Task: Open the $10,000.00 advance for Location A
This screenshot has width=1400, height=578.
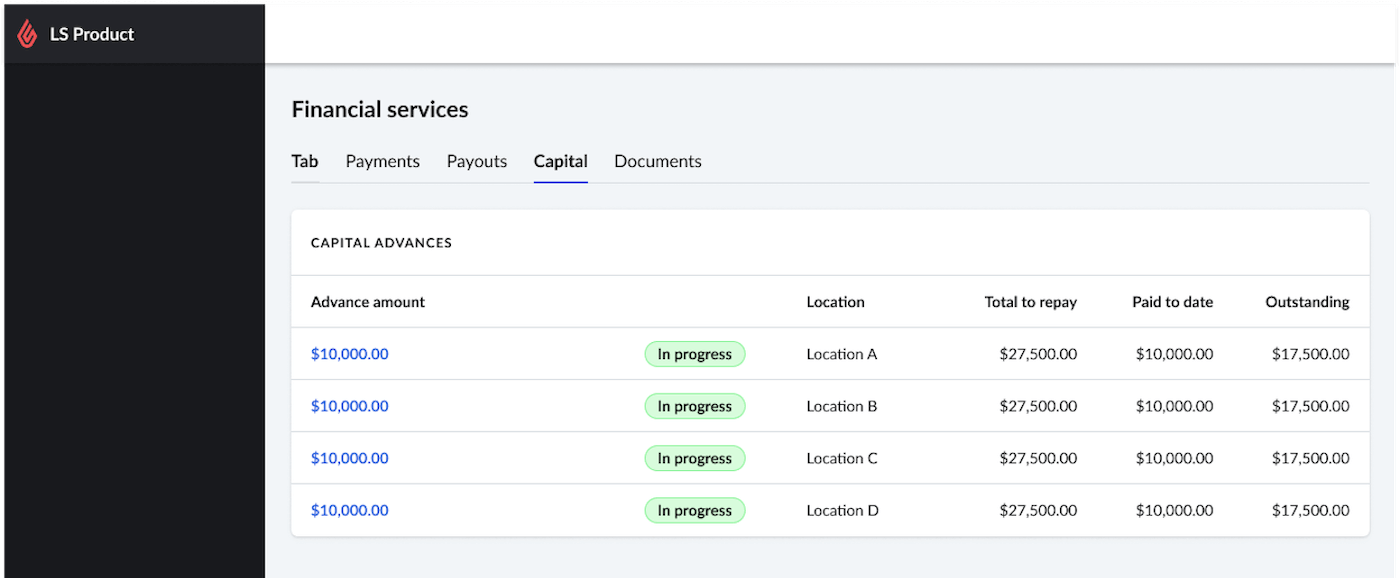Action: pos(349,354)
